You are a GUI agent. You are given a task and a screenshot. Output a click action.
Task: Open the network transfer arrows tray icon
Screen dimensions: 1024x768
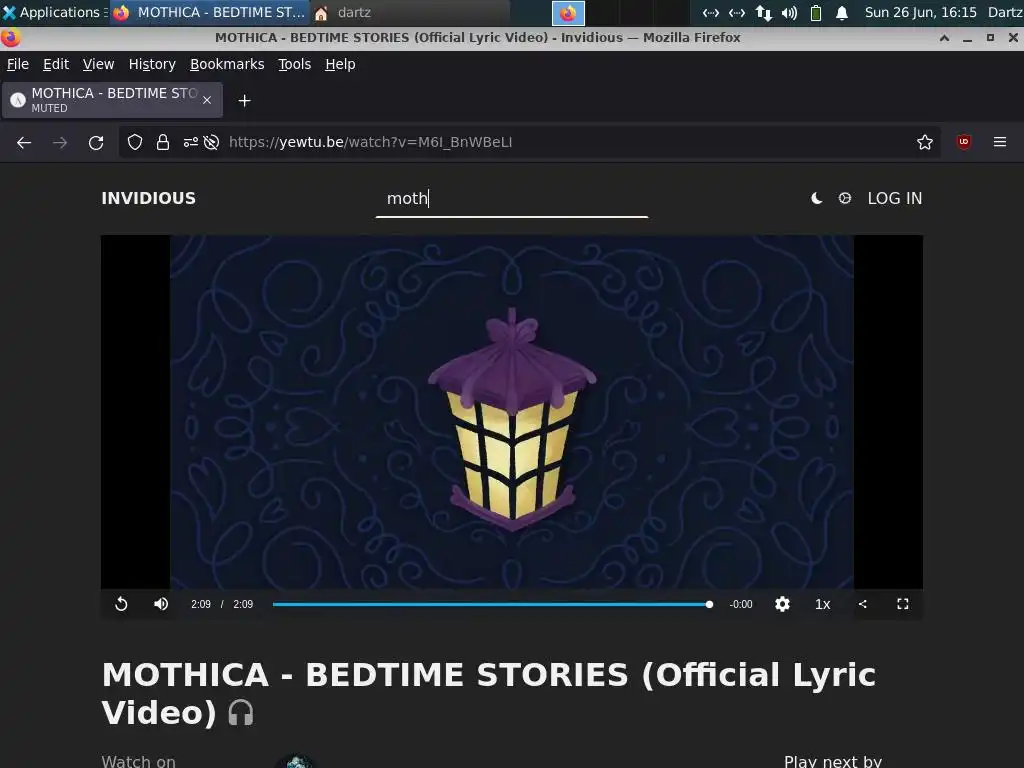[763, 12]
